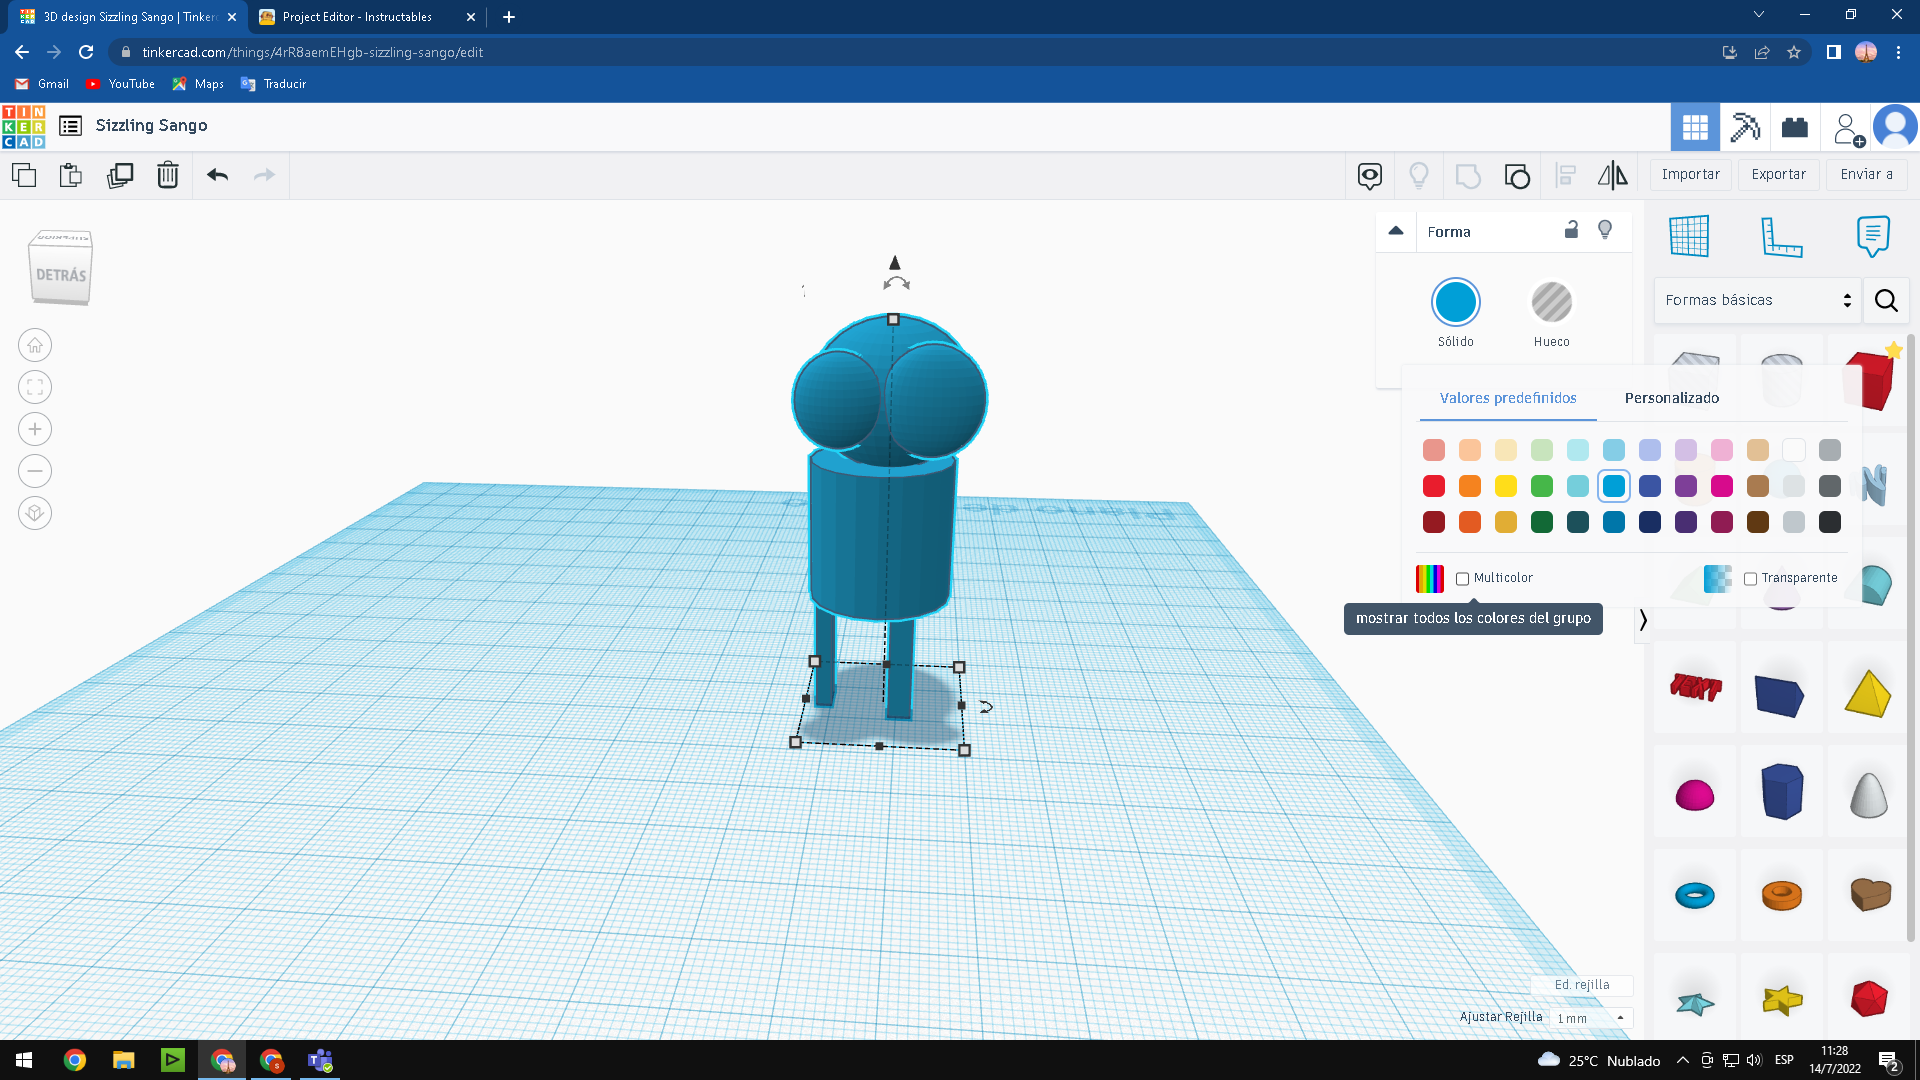The image size is (1920, 1080).
Task: Click the Copy toolbar icon
Action: (x=24, y=175)
